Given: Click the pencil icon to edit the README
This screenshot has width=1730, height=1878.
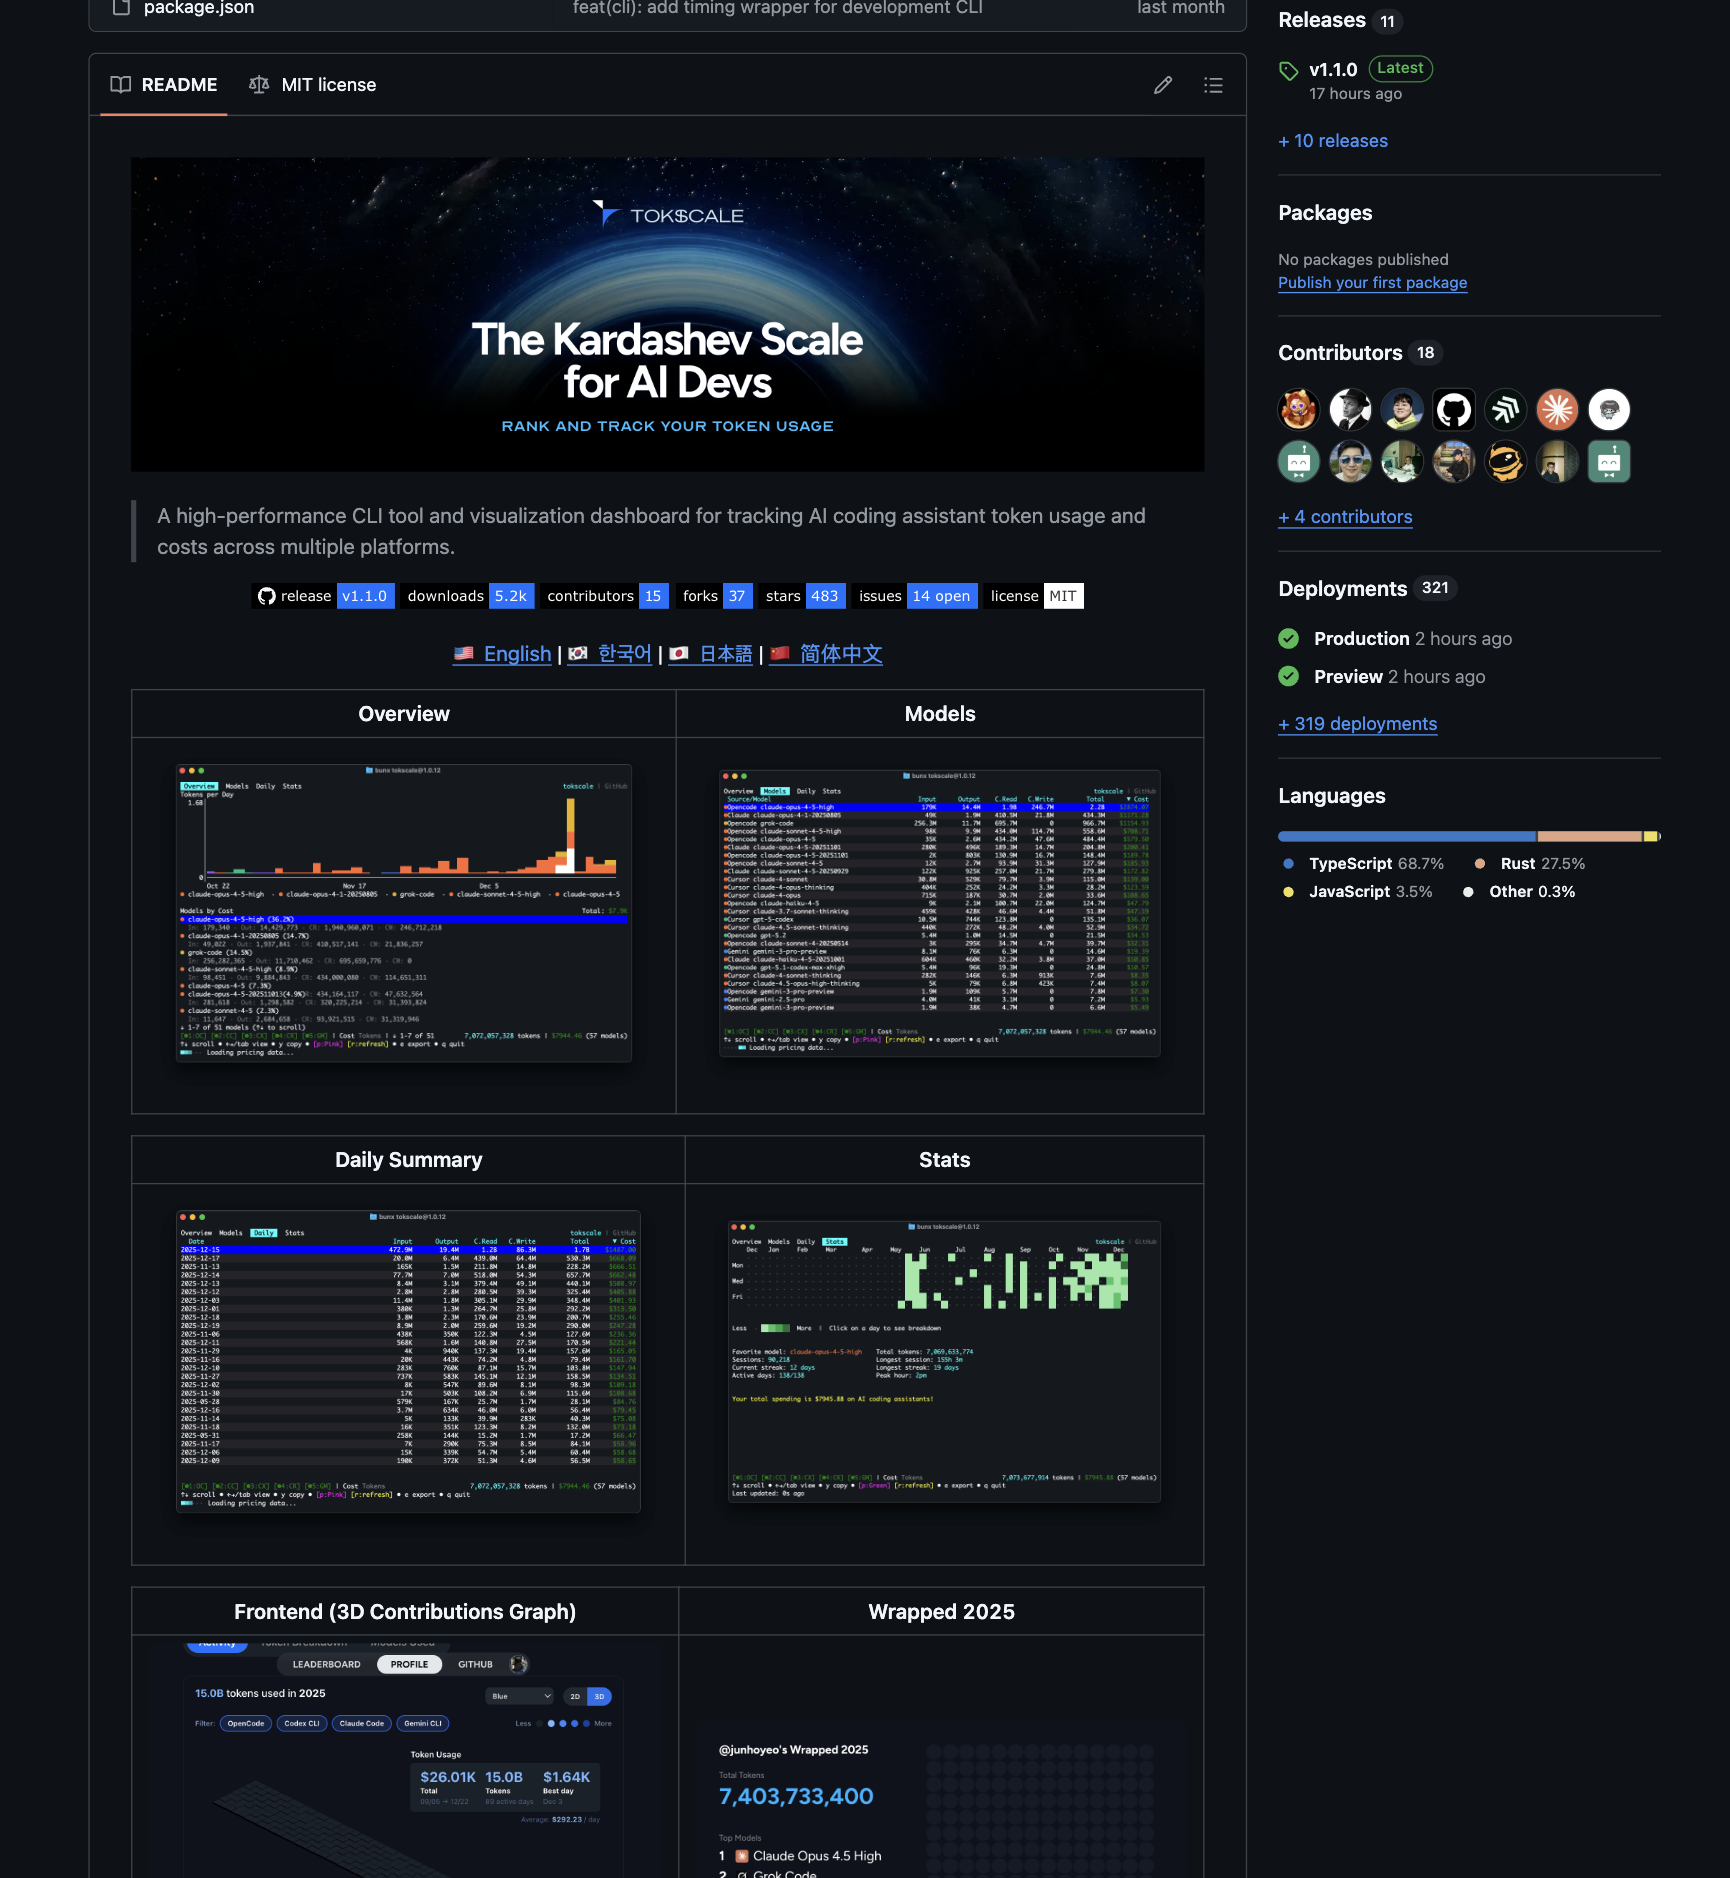Looking at the screenshot, I should point(1162,85).
